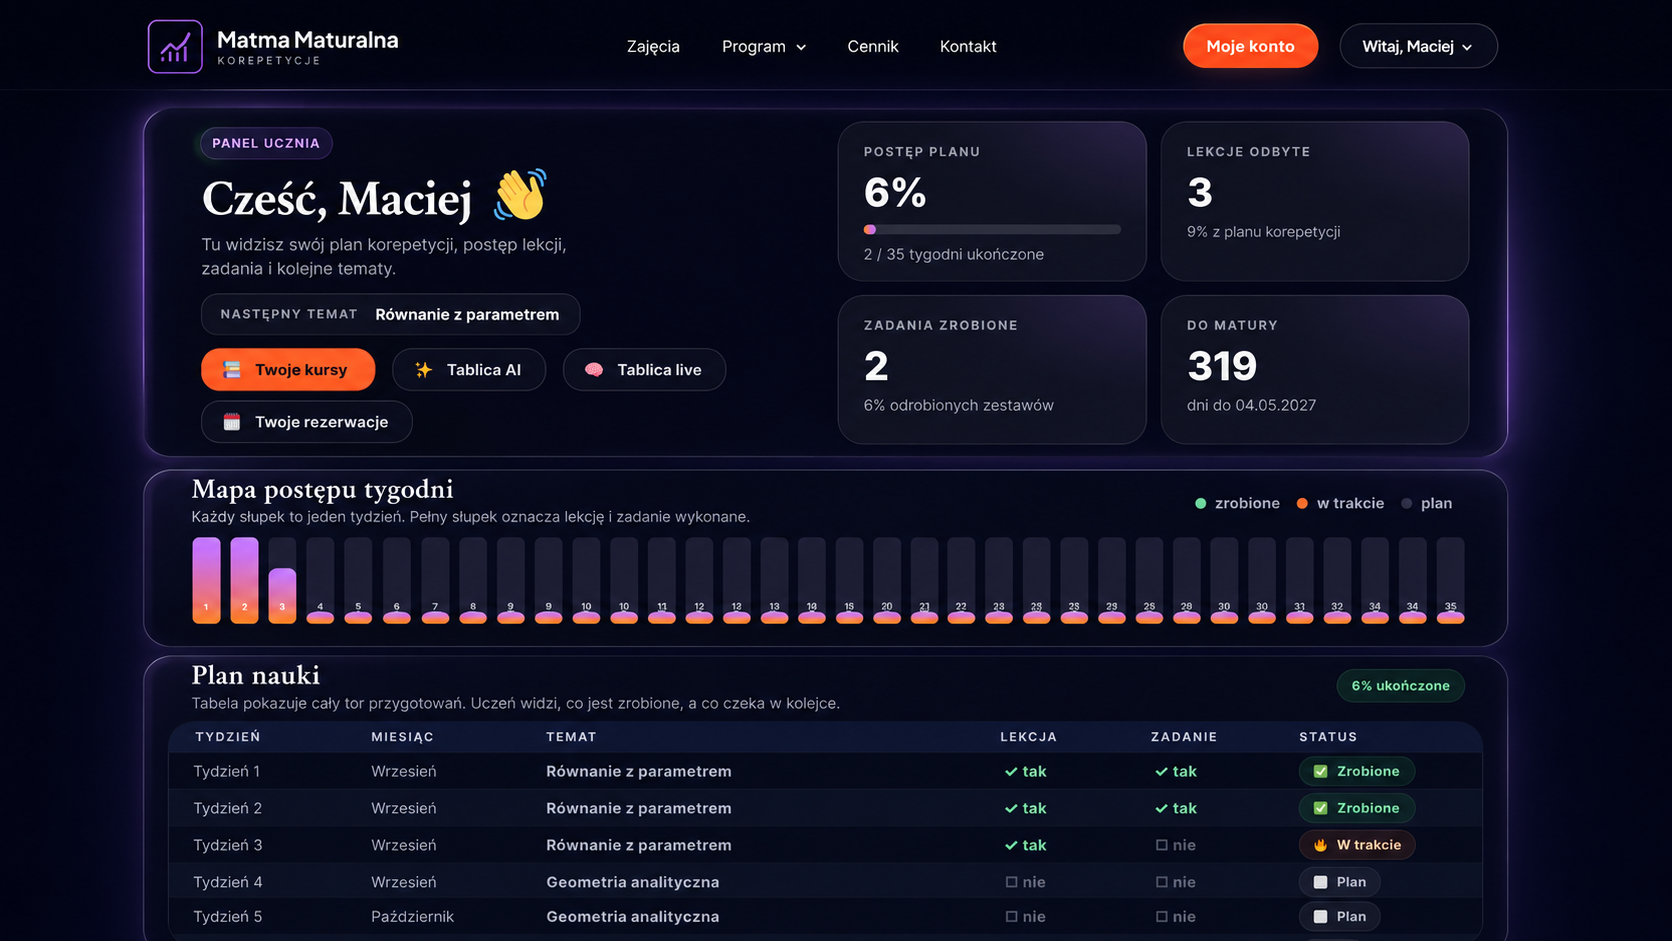Image resolution: width=1672 pixels, height=941 pixels.
Task: Click the Matma Maturalna brand name
Action: point(307,40)
